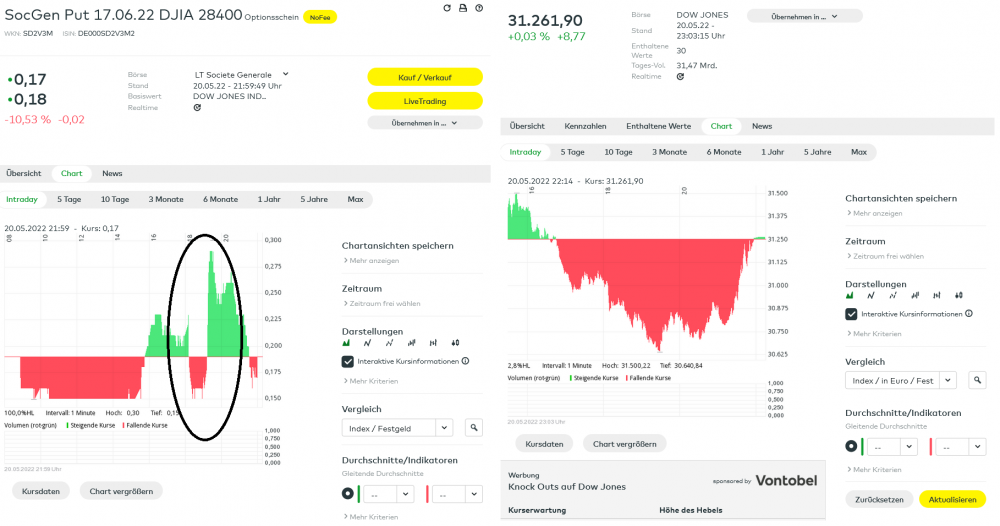Select 3 Monate range in Dow Jones chart
Viewport: 1000px width, 526px height.
[x=670, y=152]
